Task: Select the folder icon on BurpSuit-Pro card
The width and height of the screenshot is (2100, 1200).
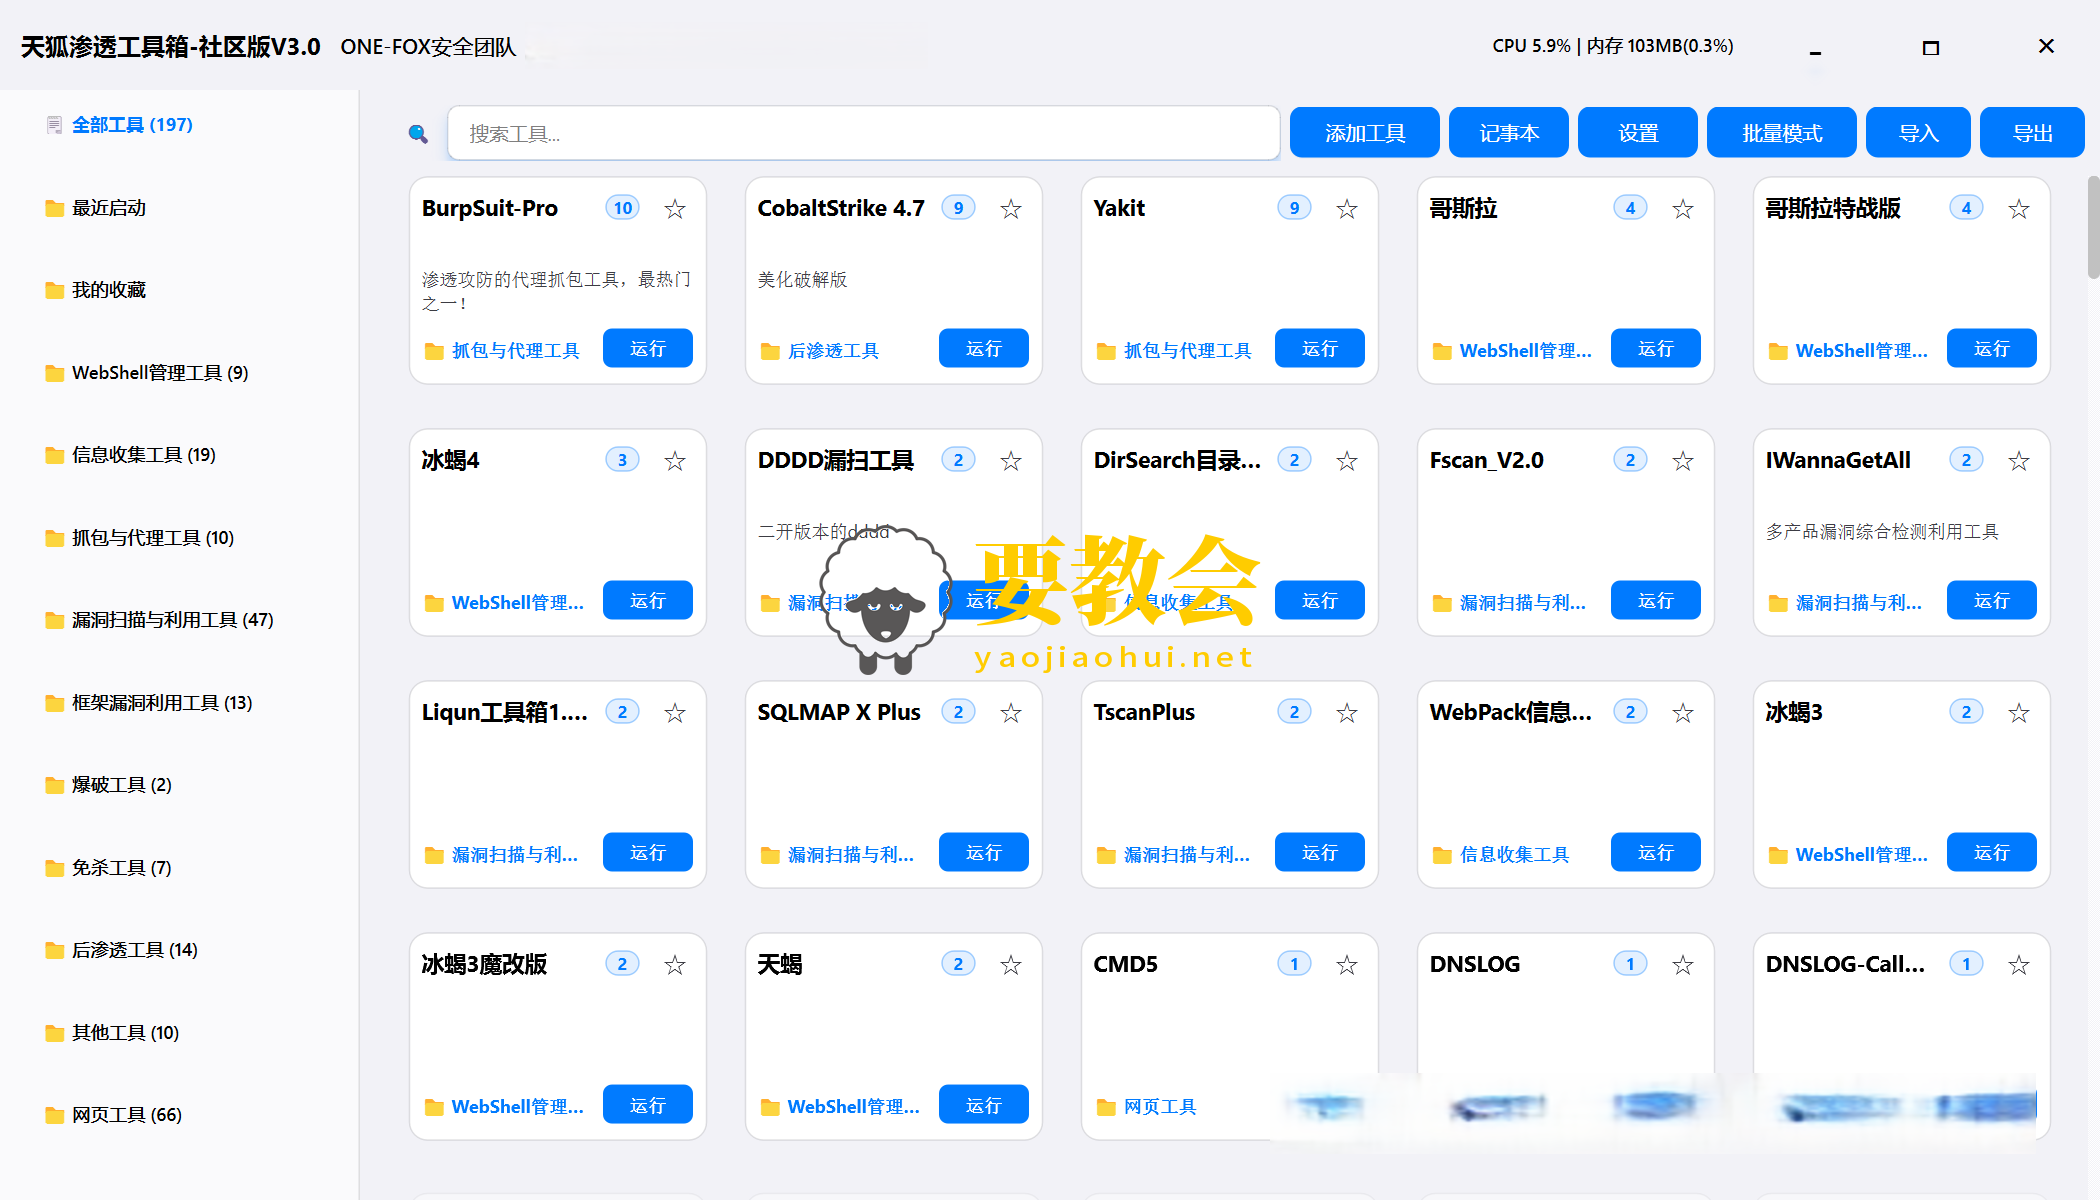Action: (435, 351)
